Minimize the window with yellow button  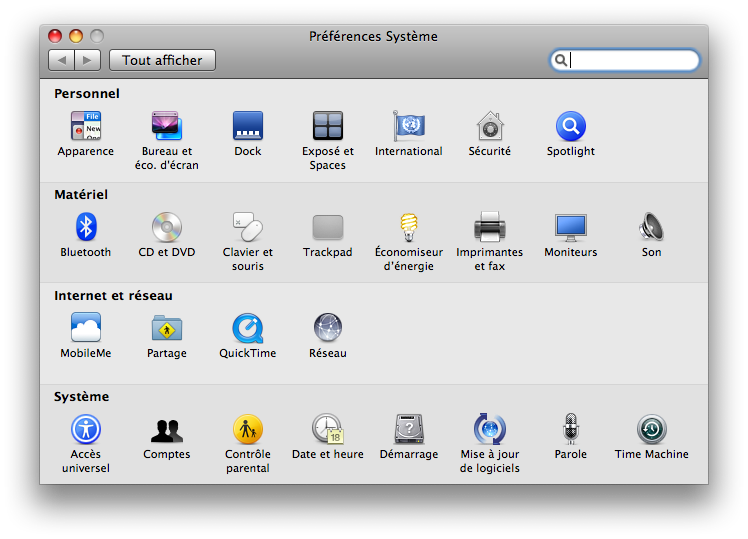(x=76, y=36)
